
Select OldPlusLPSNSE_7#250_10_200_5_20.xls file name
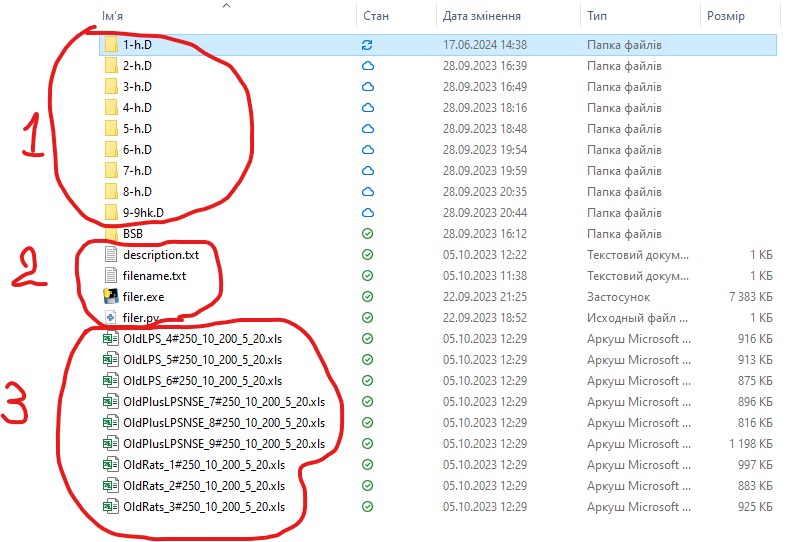(x=224, y=402)
